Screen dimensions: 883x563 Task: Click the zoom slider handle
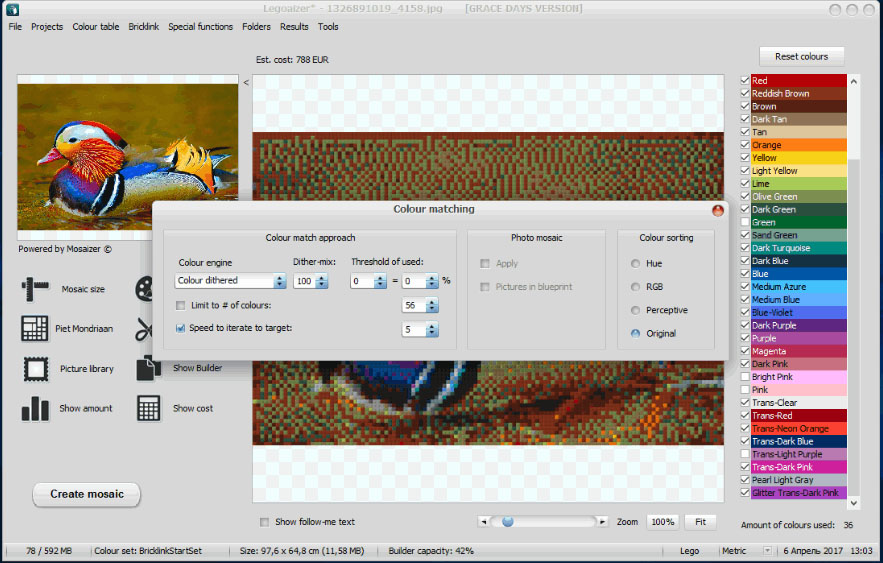[508, 522]
